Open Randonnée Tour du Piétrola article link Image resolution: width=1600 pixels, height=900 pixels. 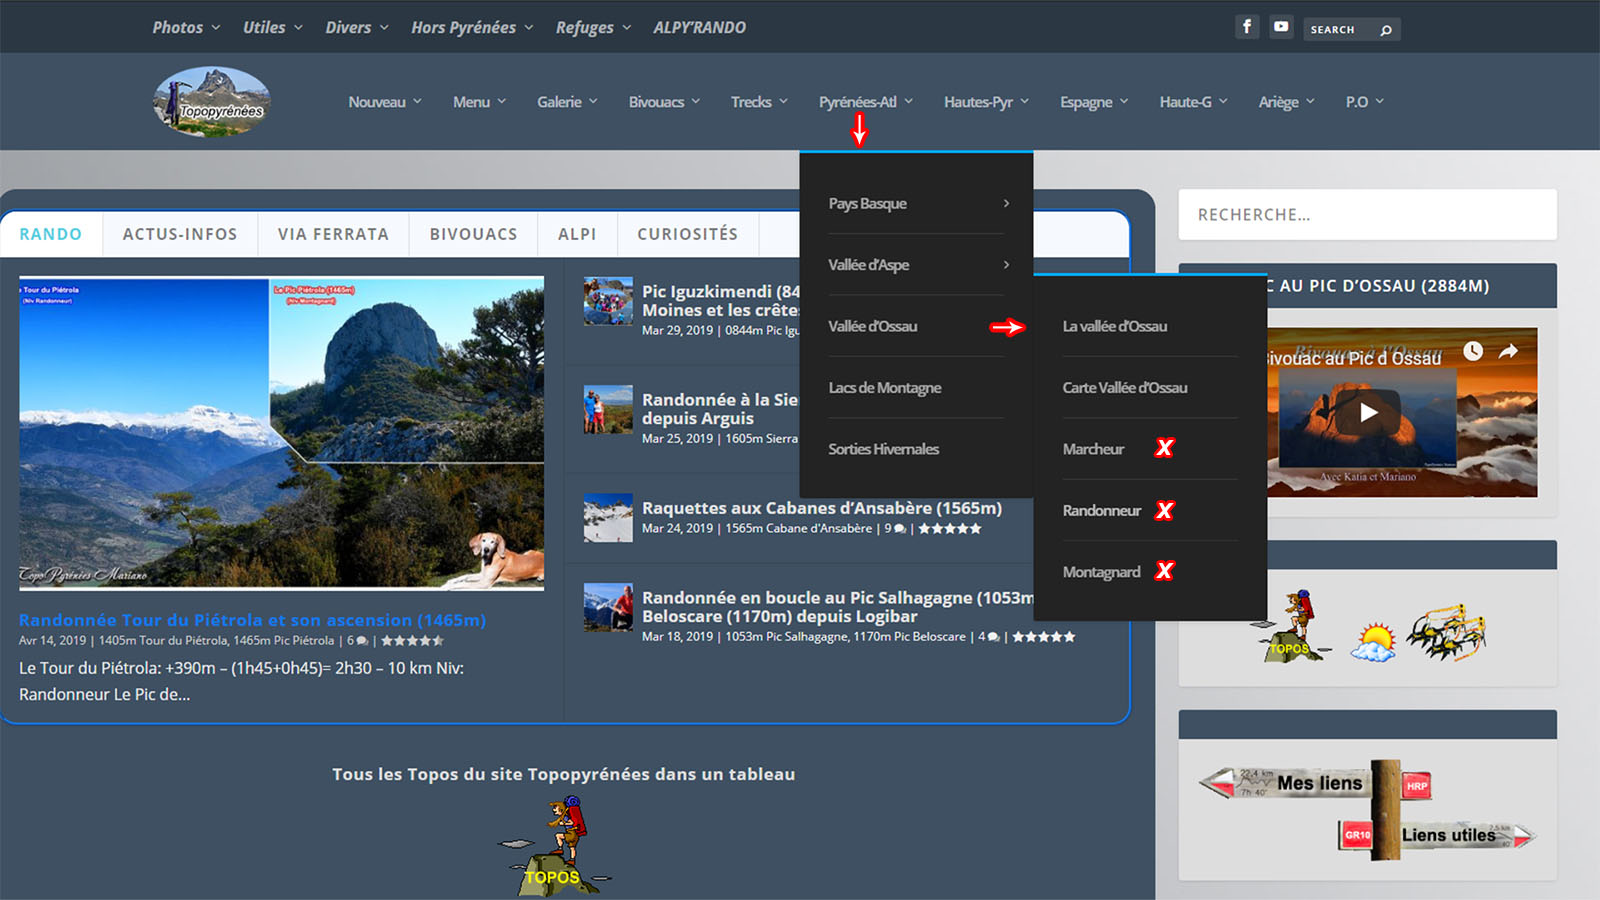point(252,620)
